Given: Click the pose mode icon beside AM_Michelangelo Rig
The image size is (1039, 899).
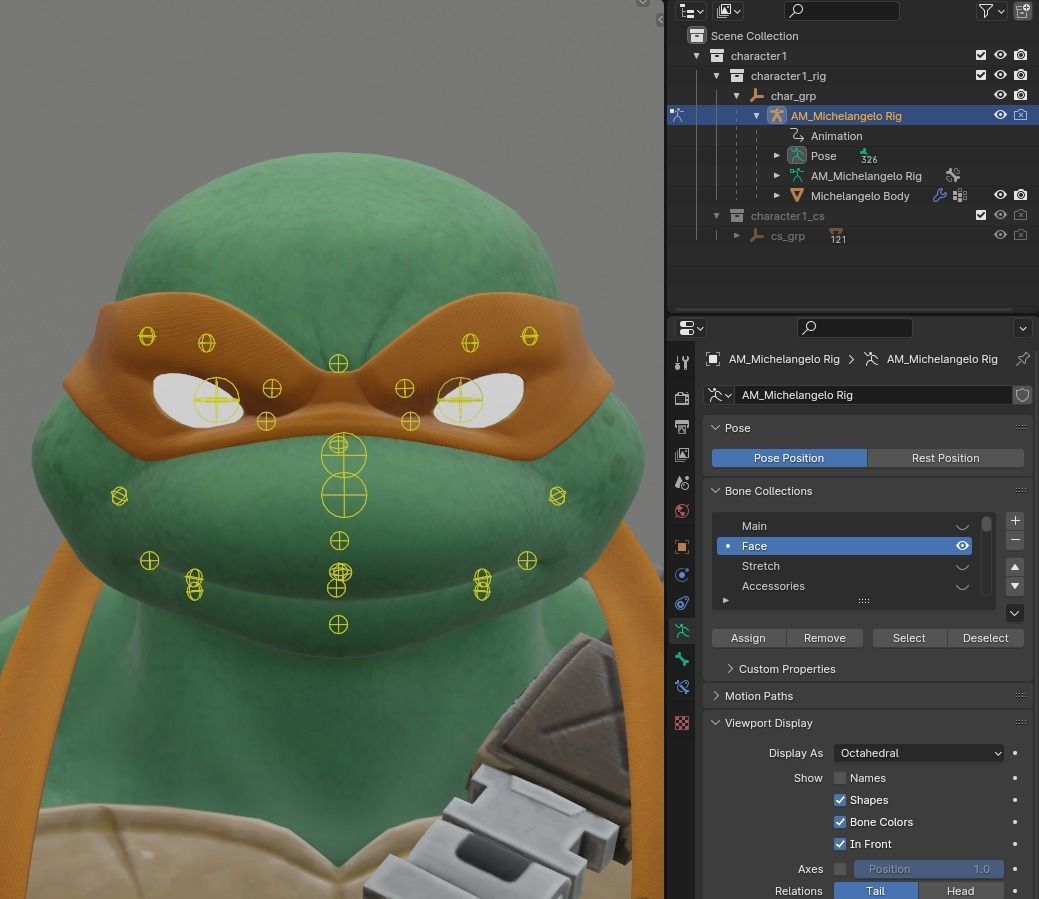Looking at the screenshot, I should tap(677, 115).
